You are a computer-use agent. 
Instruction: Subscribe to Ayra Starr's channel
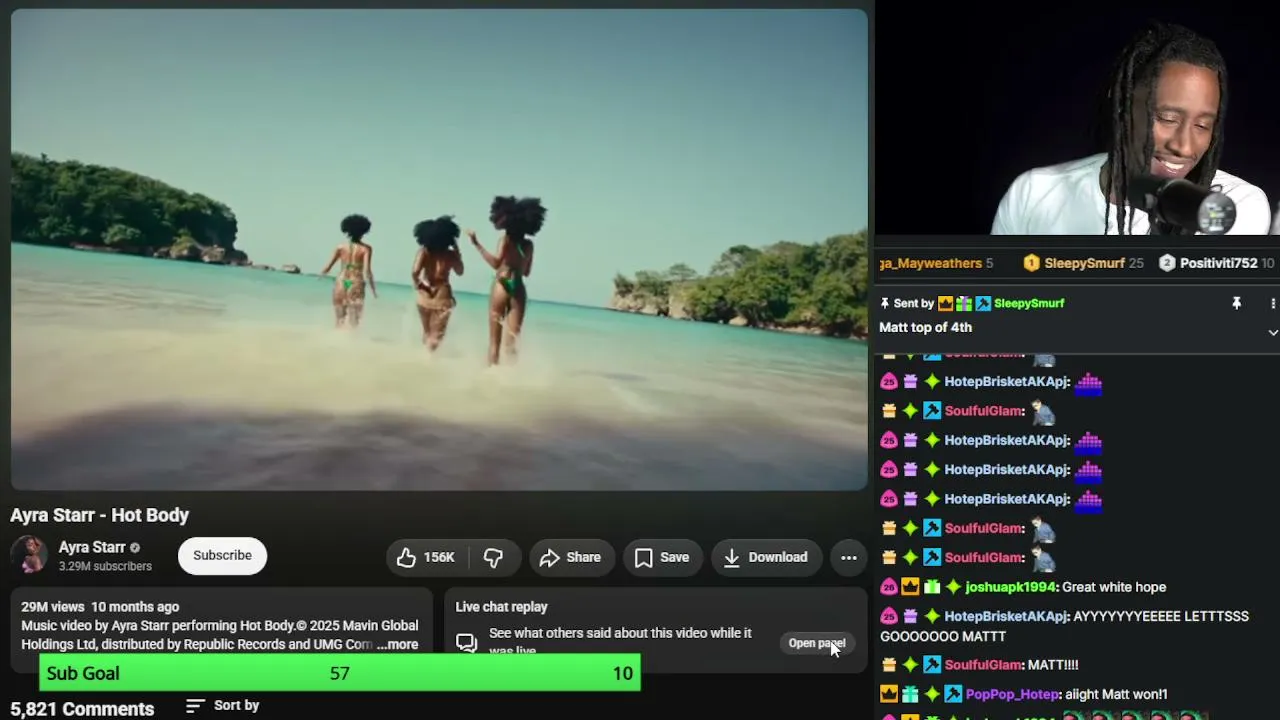[x=222, y=556]
